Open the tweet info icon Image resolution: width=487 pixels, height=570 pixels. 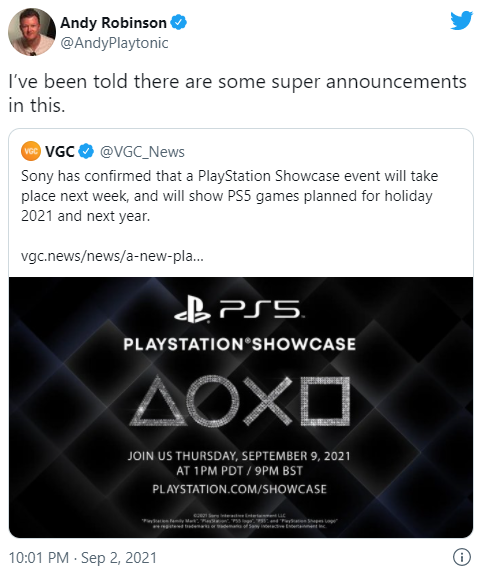pyautogui.click(x=462, y=557)
